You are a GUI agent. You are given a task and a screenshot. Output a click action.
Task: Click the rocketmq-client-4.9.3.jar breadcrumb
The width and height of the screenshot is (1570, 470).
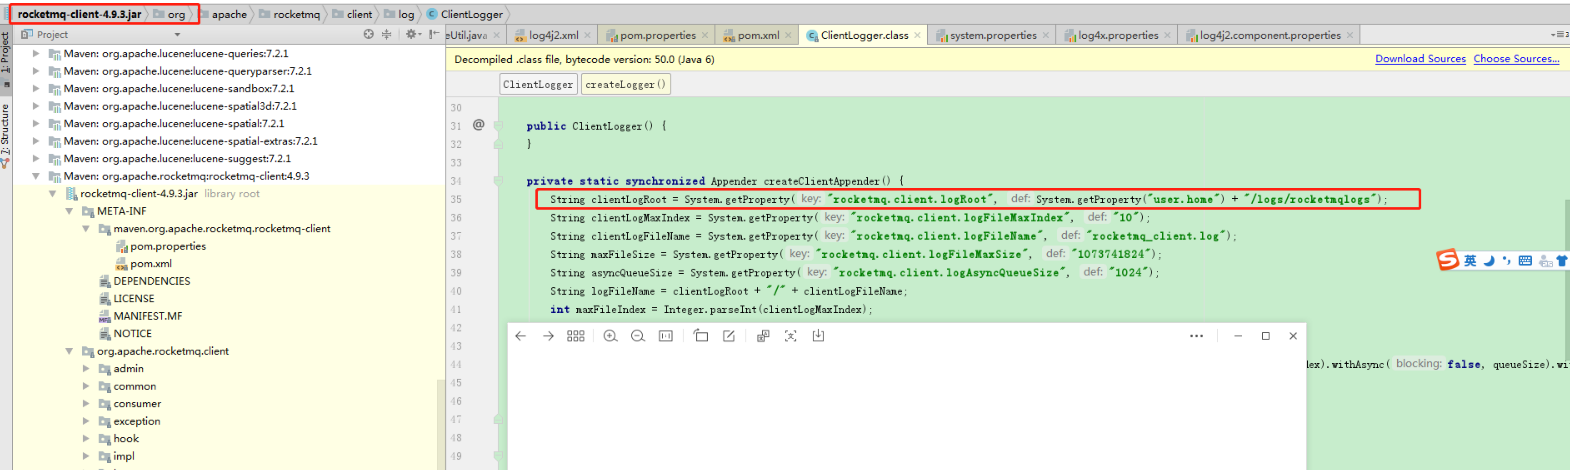pos(79,14)
